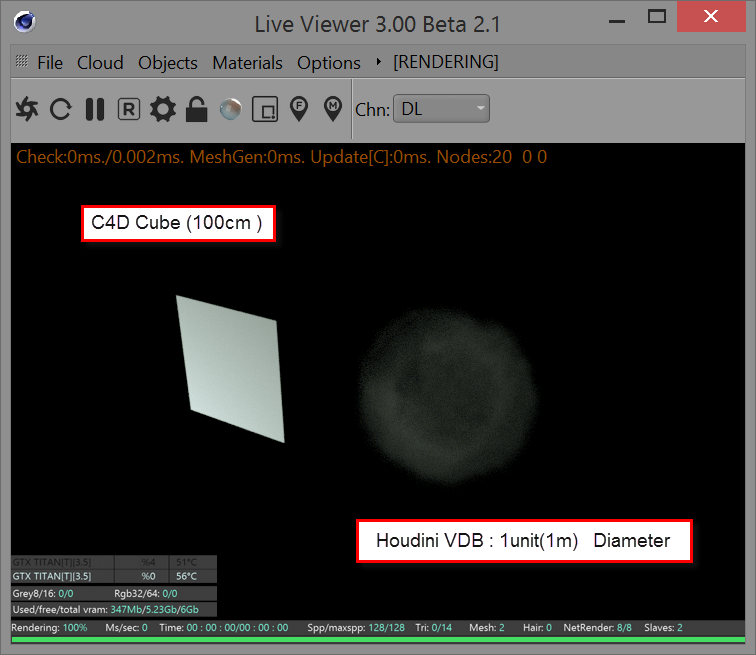Click the green render progress bar
The width and height of the screenshot is (756, 655).
click(378, 640)
